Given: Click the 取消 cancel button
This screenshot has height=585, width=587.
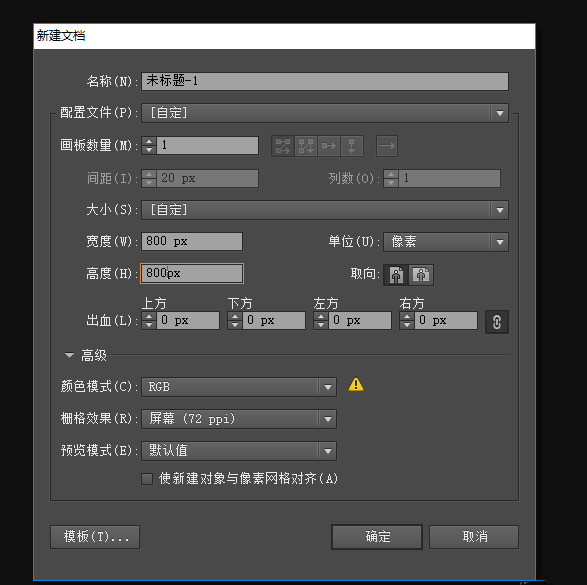Looking at the screenshot, I should point(474,537).
